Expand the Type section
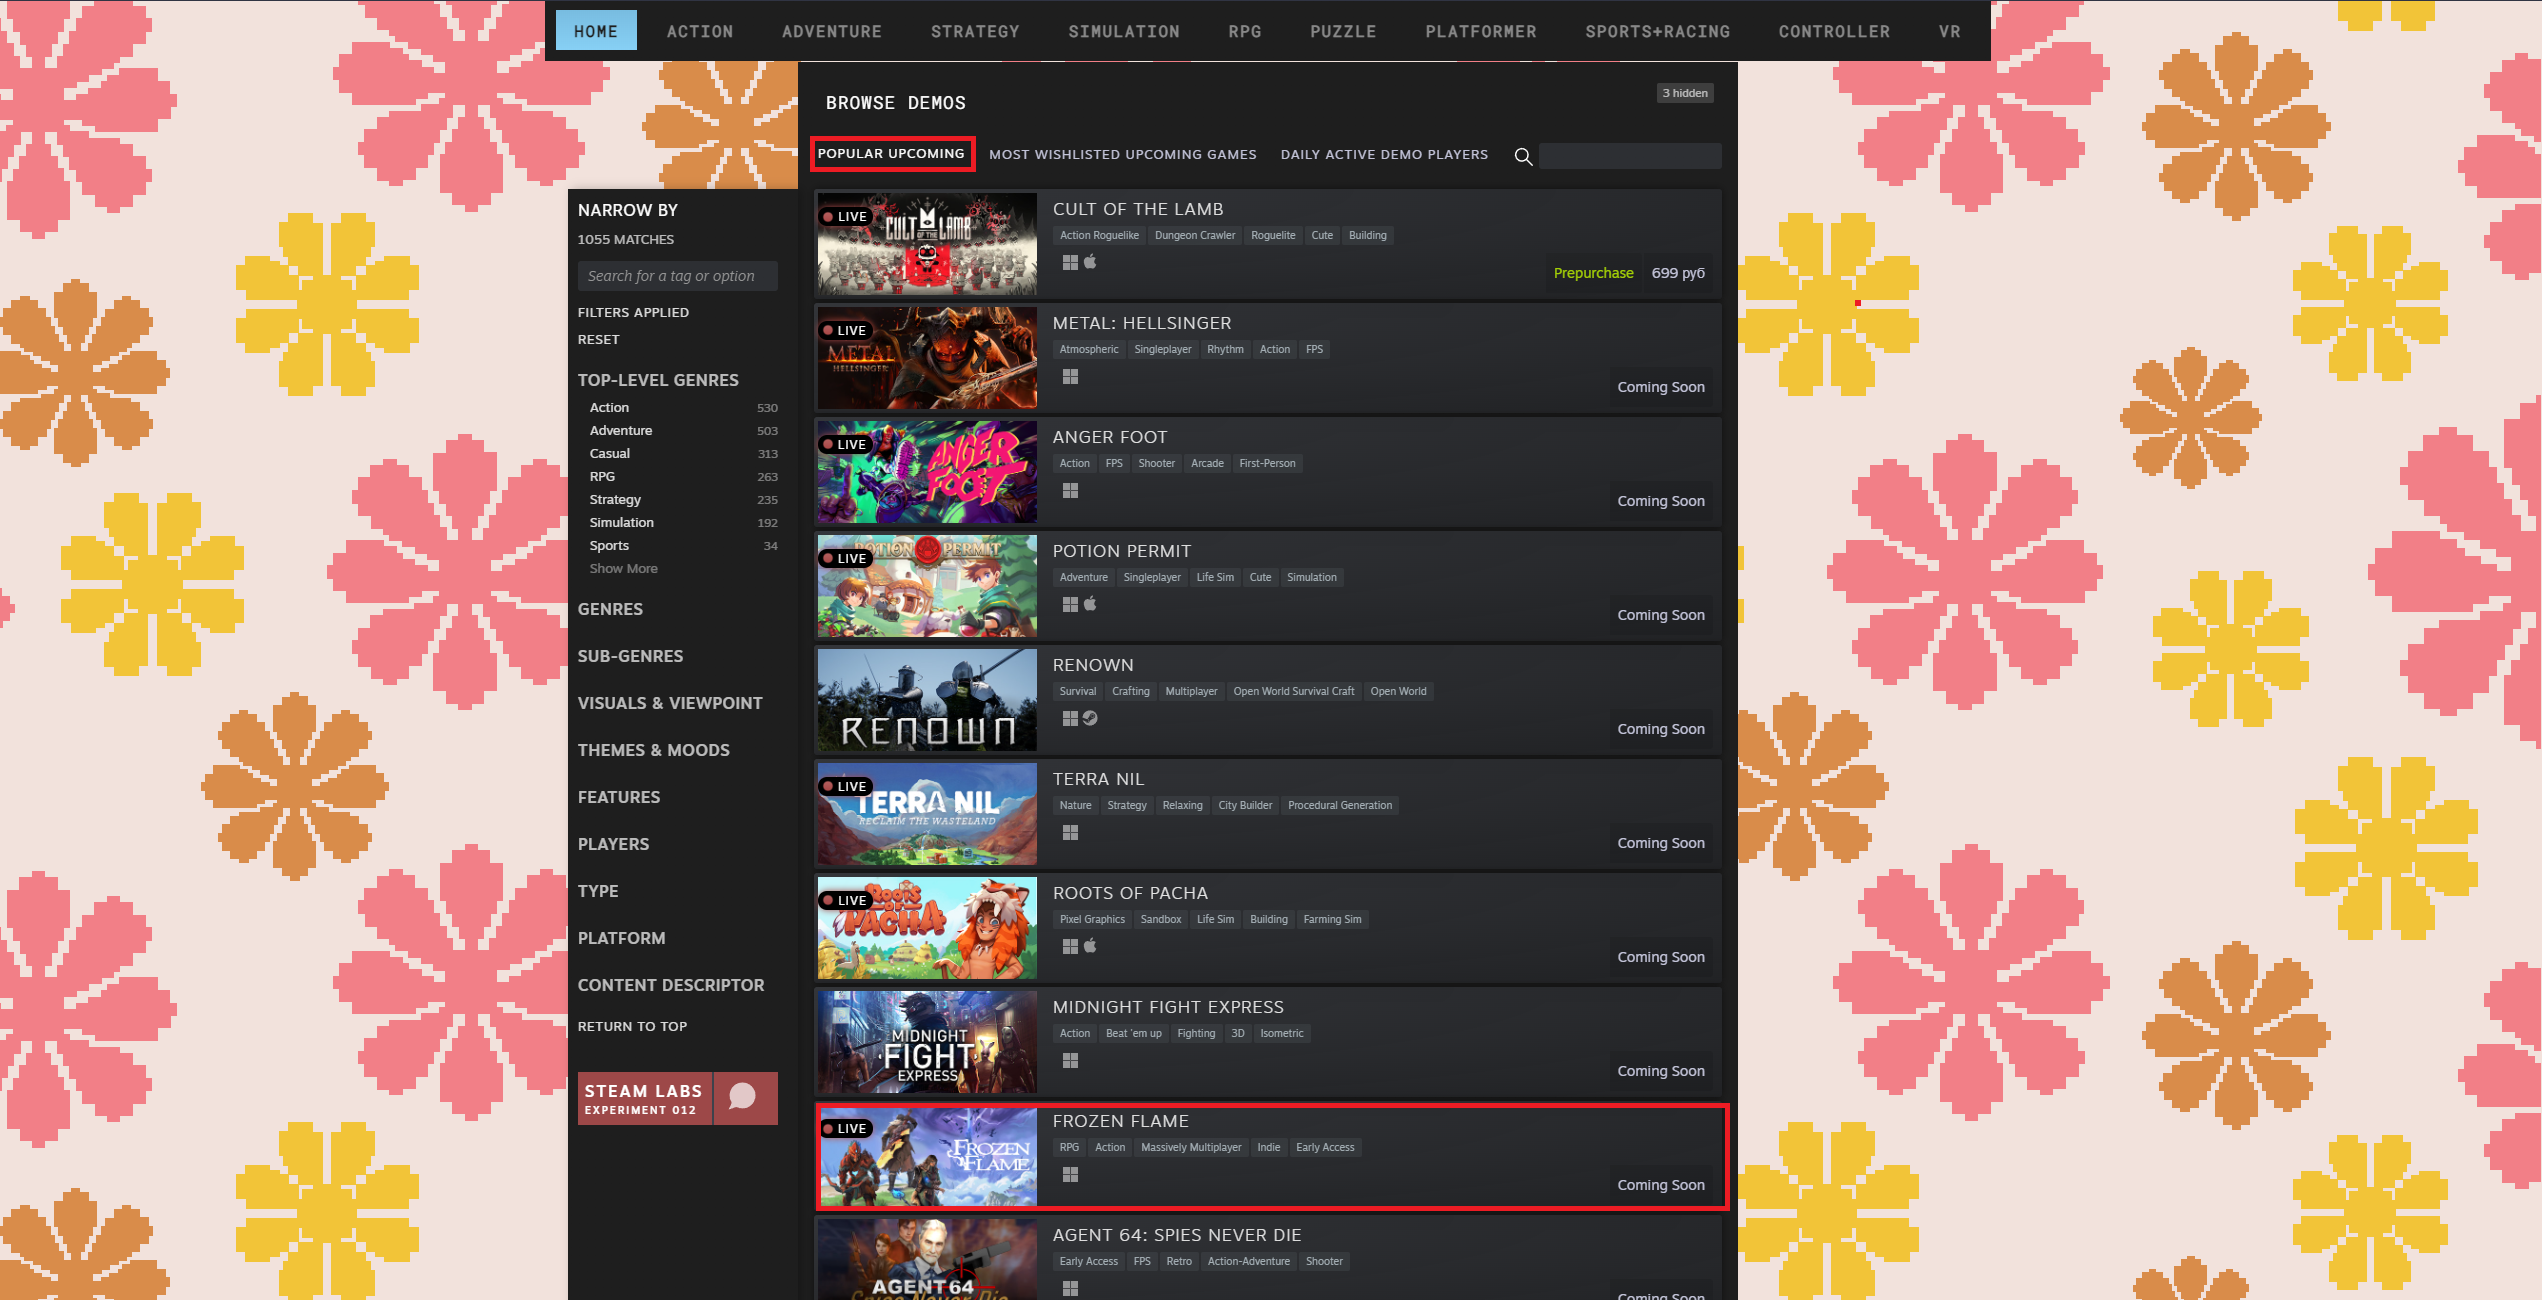The image size is (2542, 1300). [598, 891]
